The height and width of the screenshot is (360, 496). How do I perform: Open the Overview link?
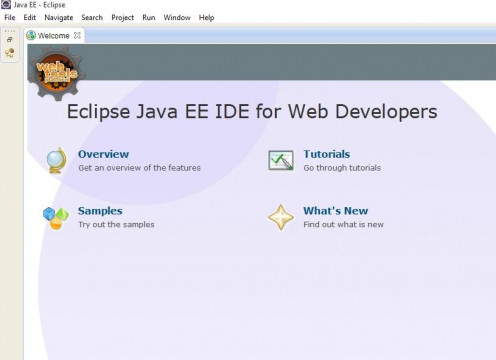[x=103, y=154]
